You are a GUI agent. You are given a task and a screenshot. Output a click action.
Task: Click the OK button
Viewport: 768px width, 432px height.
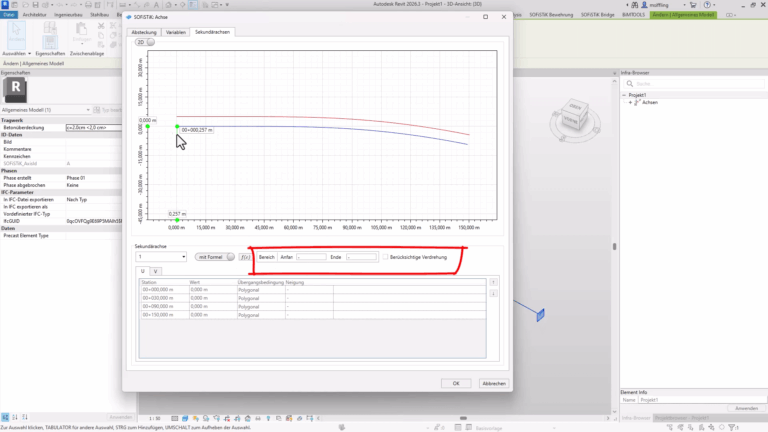(455, 383)
